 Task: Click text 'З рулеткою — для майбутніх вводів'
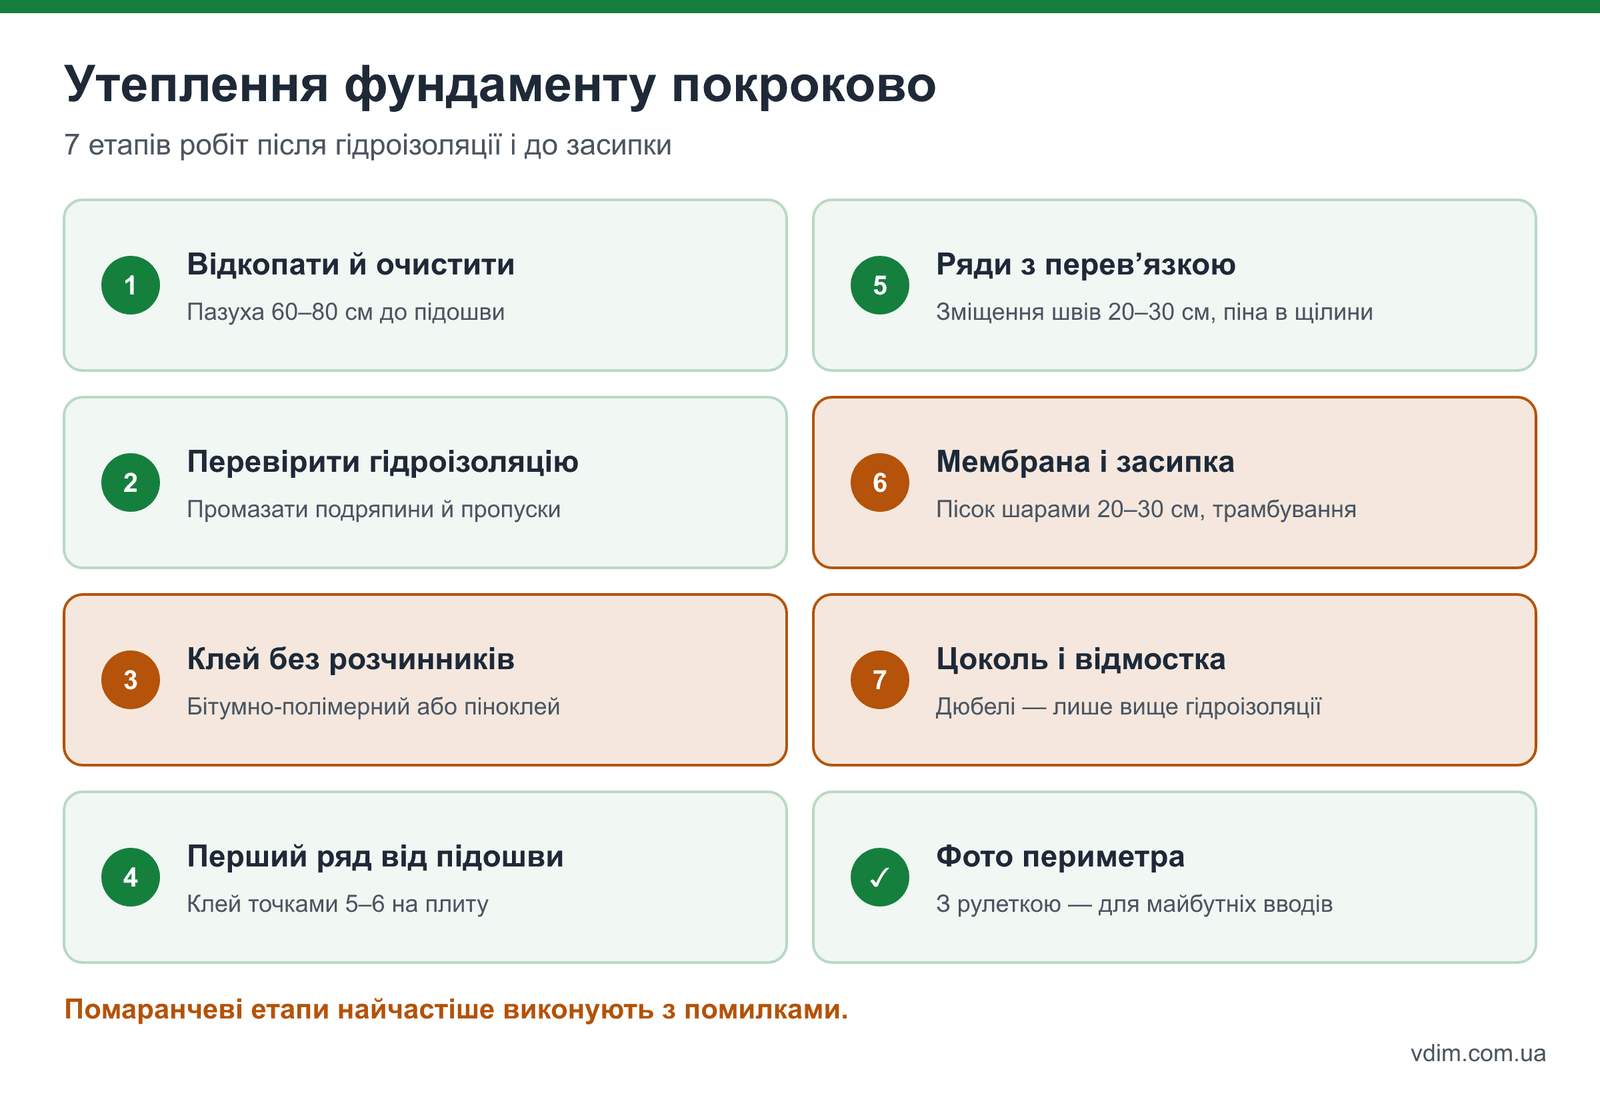[1134, 904]
